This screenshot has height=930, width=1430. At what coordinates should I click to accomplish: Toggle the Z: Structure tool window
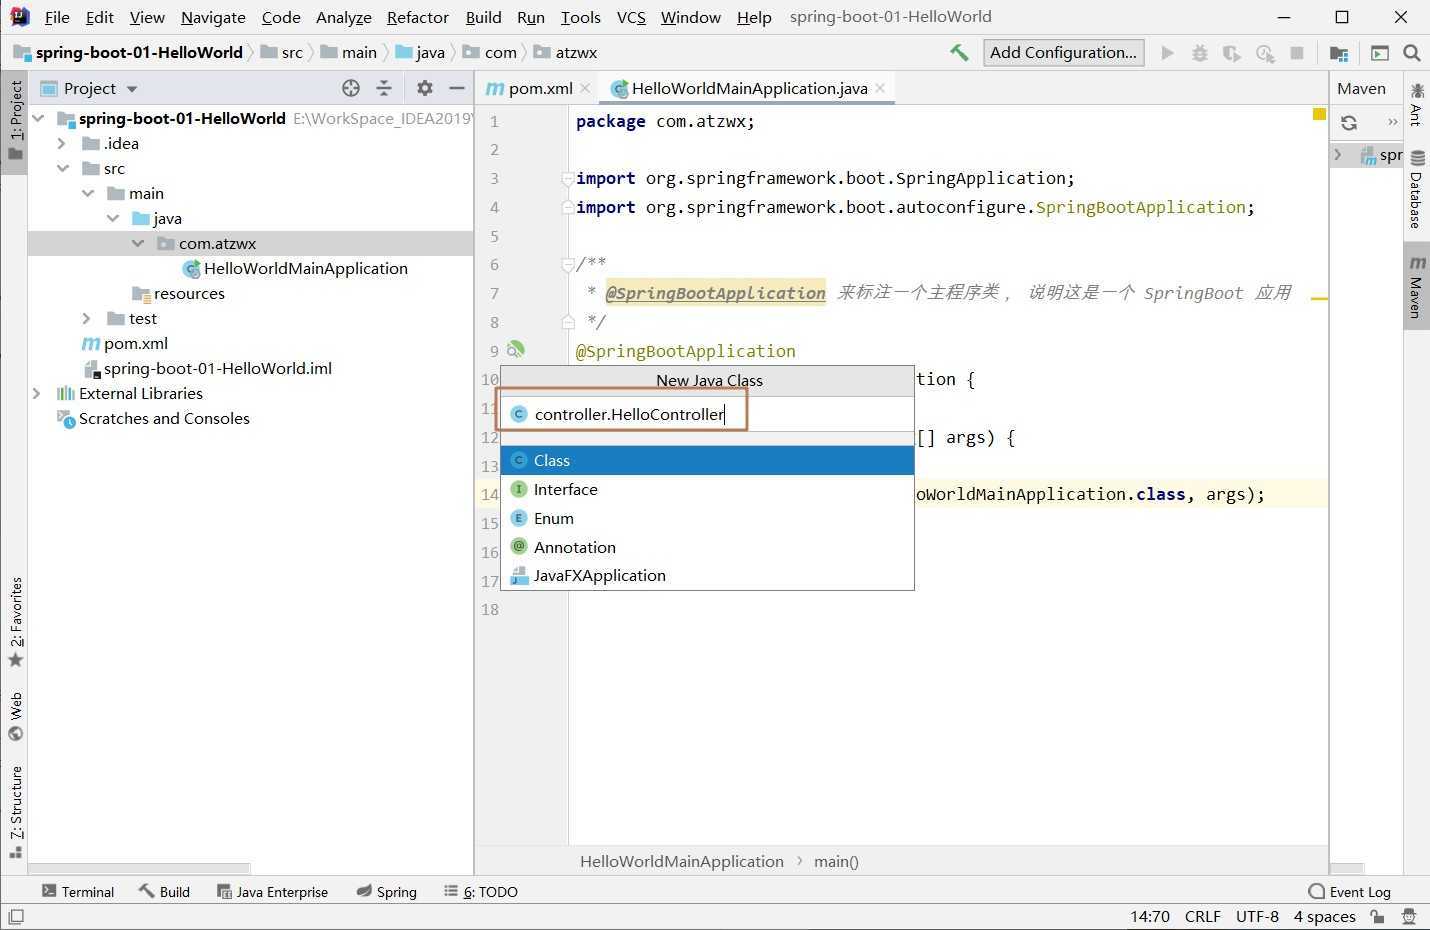click(15, 811)
